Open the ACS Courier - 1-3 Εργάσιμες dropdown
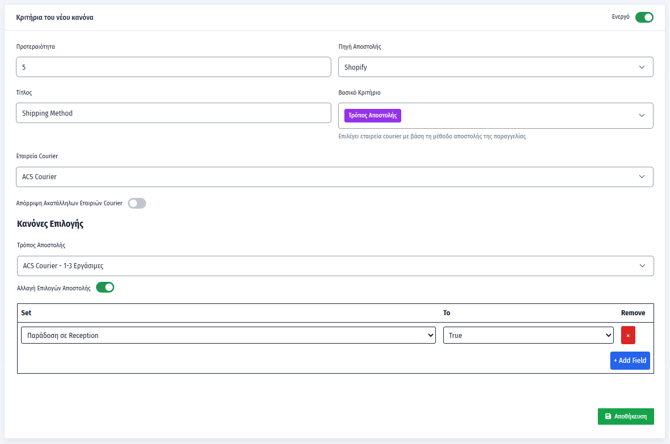The image size is (670, 444). click(335, 266)
